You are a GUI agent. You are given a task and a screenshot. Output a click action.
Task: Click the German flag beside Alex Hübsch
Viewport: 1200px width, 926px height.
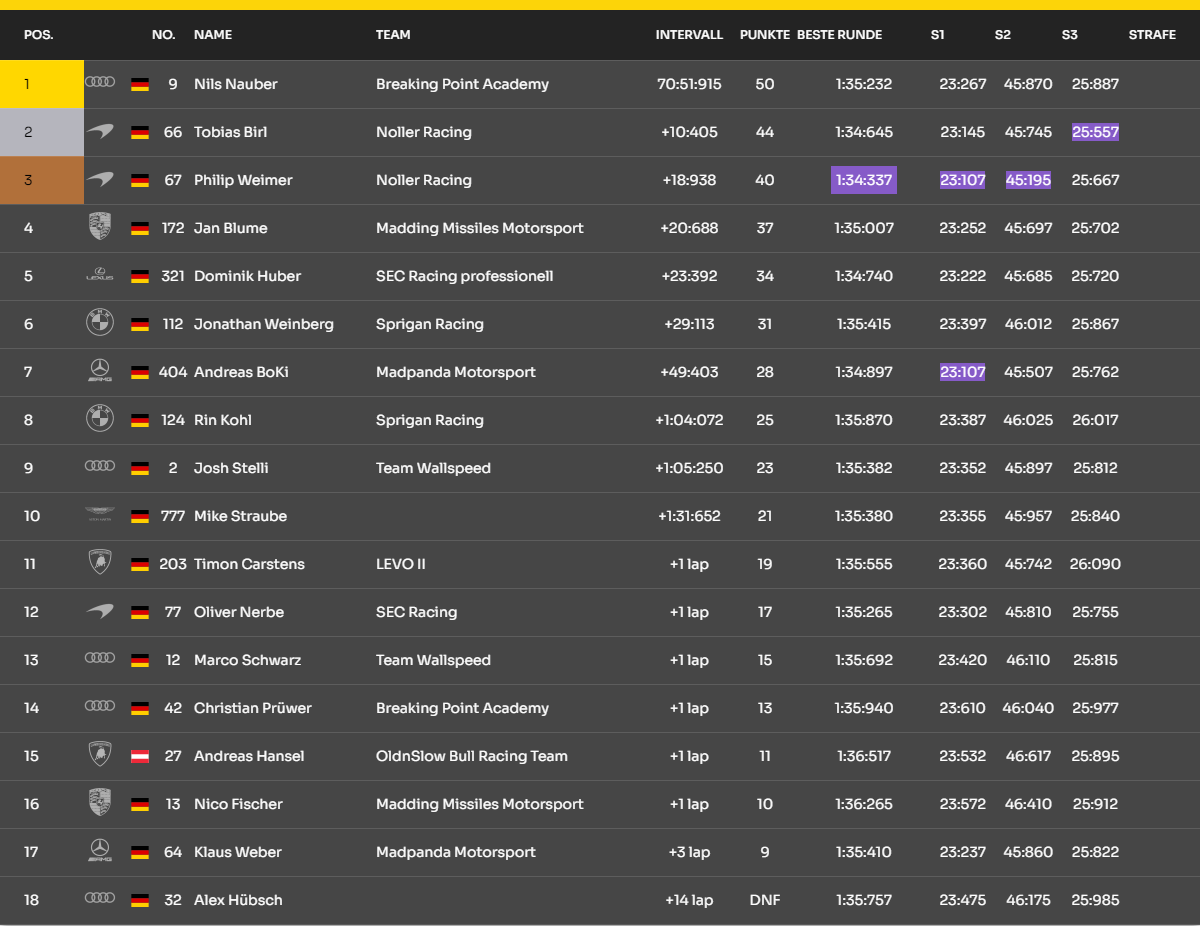(140, 900)
